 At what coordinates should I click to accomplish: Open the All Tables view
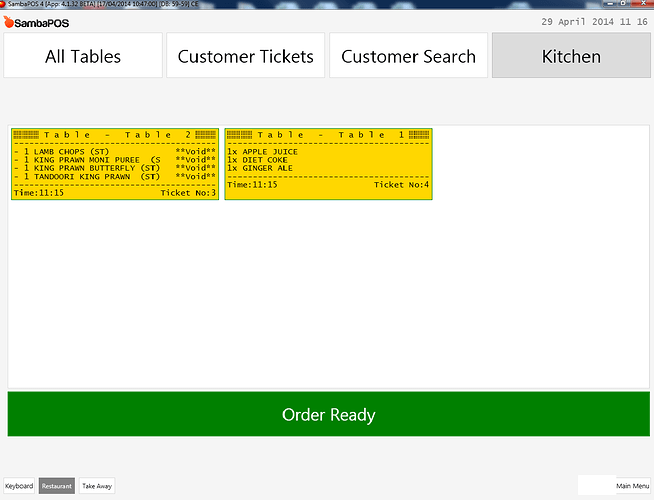tap(83, 55)
